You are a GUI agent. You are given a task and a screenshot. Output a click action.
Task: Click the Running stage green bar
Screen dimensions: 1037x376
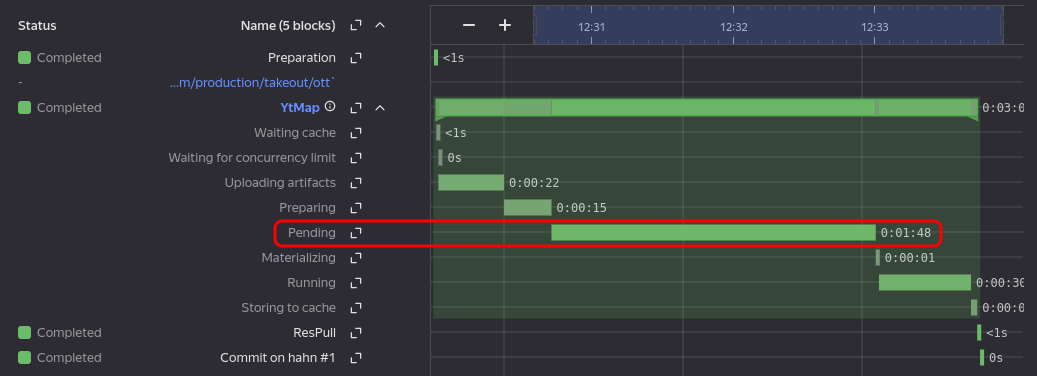click(x=925, y=283)
